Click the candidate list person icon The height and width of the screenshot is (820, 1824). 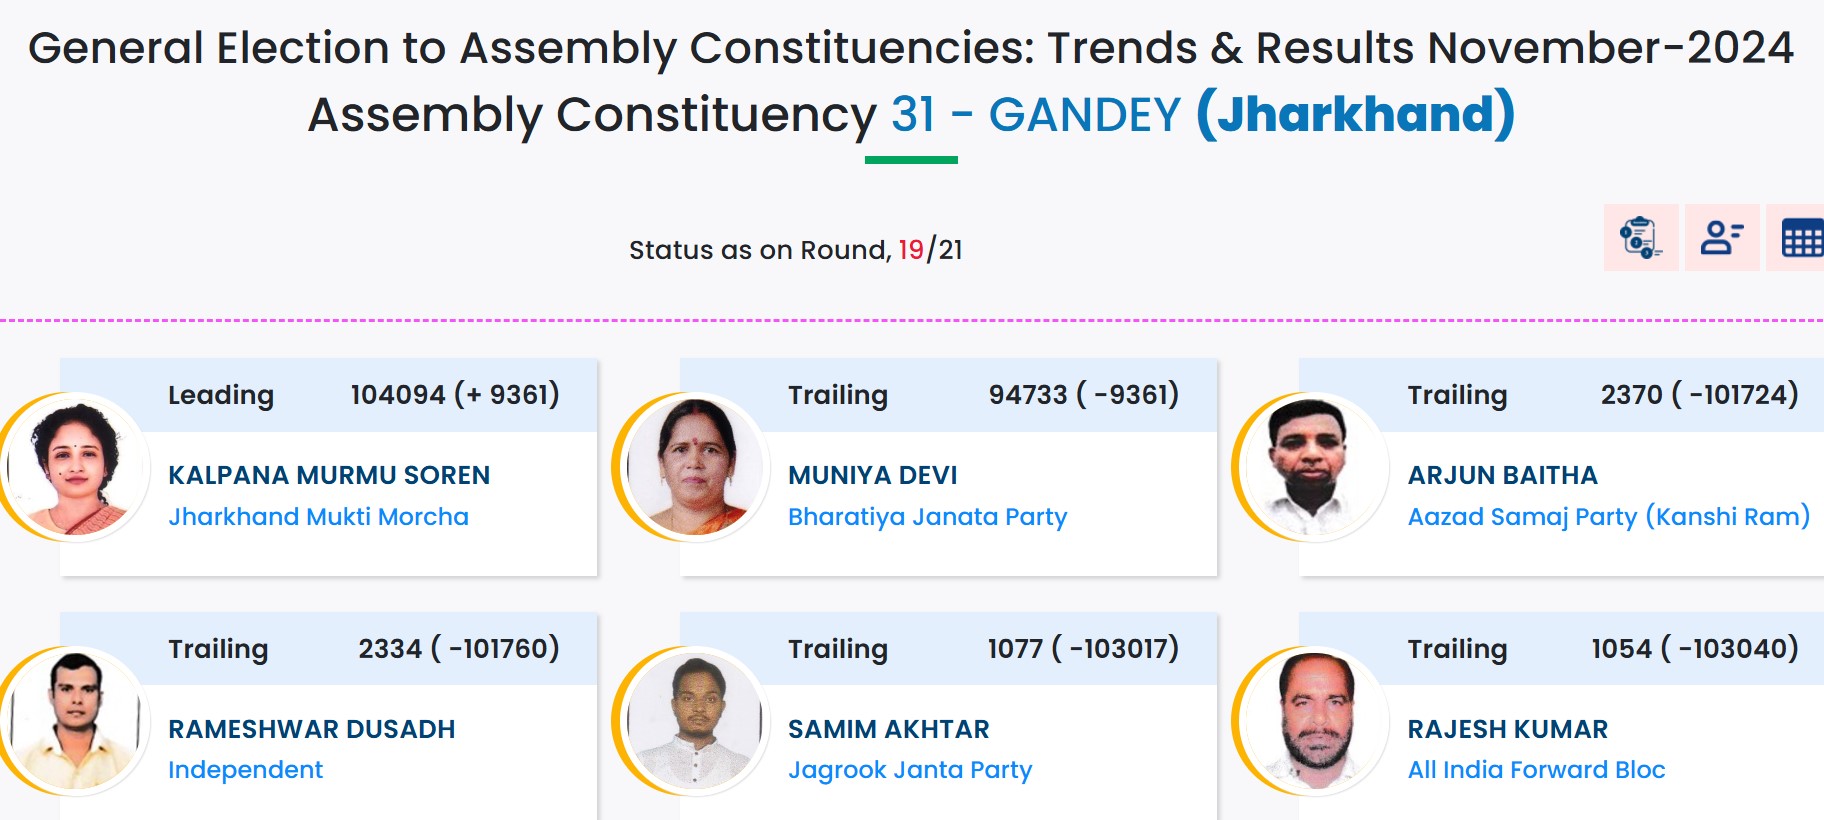[x=1721, y=238]
